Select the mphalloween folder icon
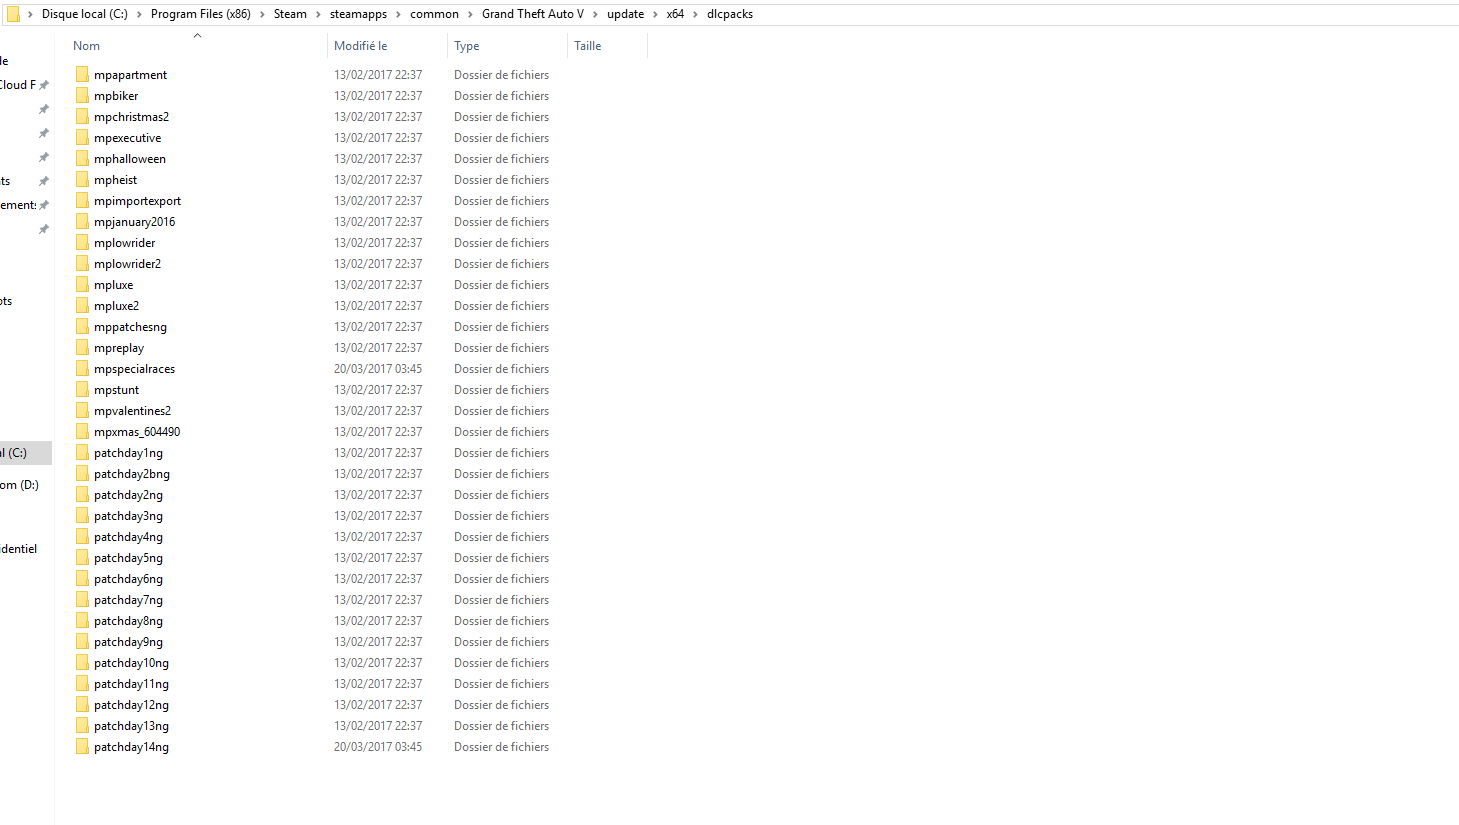This screenshot has width=1459, height=825. [x=82, y=158]
